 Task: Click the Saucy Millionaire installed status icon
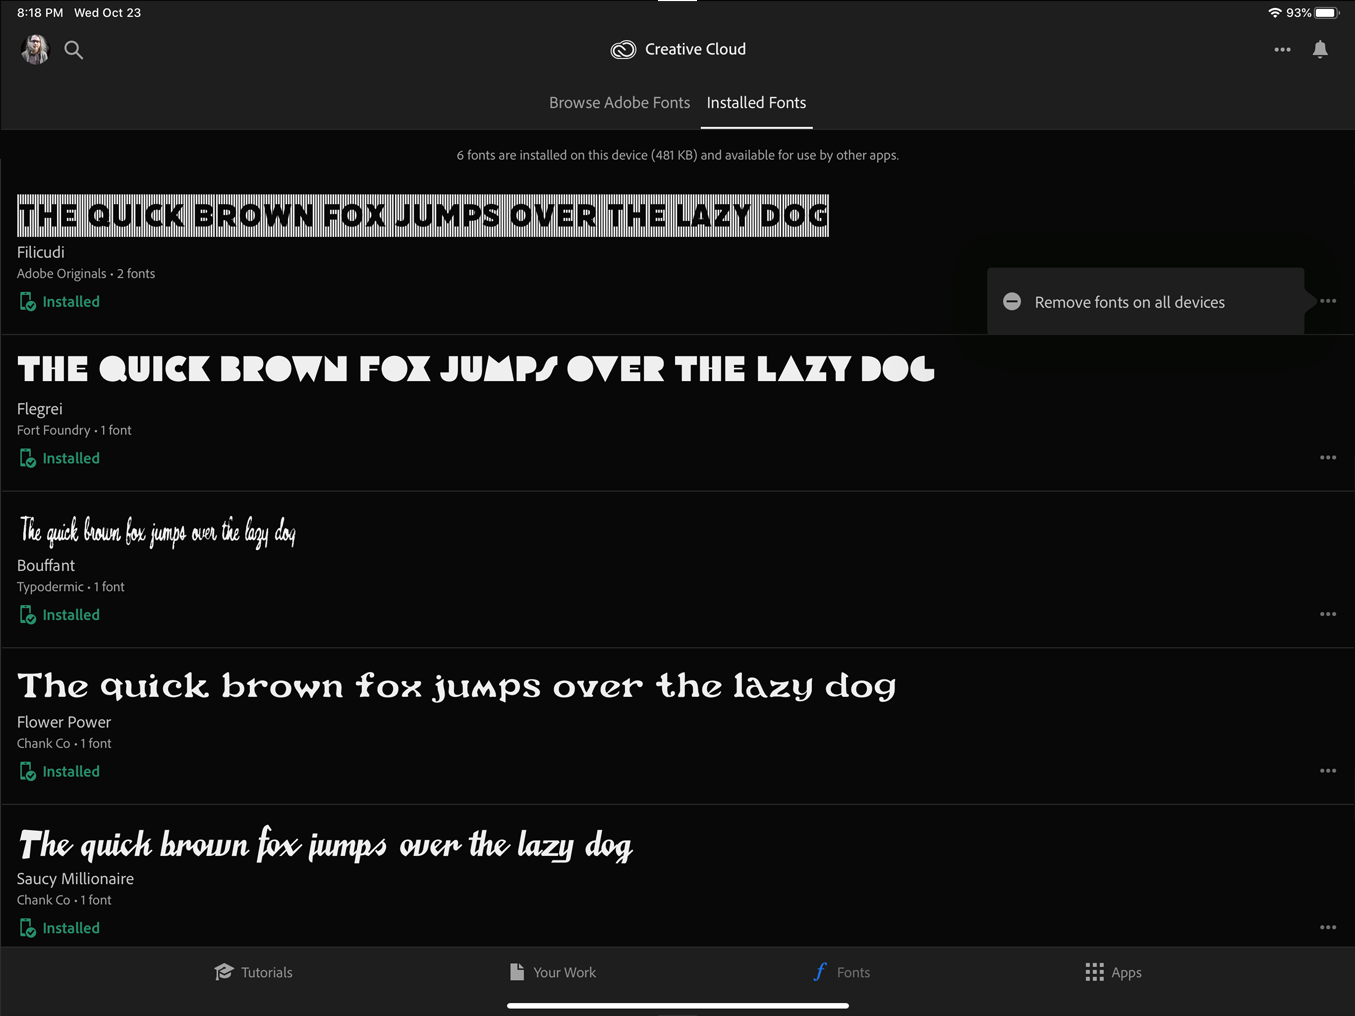[28, 928]
